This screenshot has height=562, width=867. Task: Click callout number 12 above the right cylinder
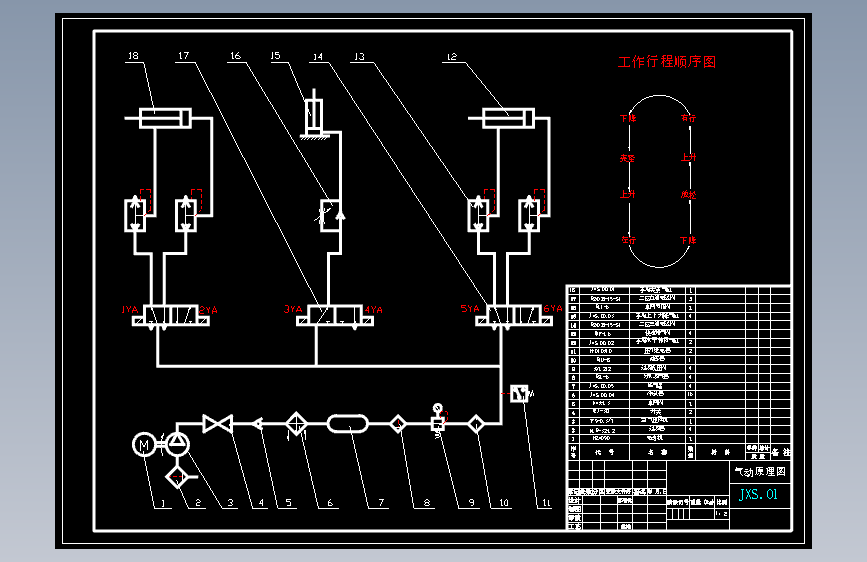coord(452,56)
